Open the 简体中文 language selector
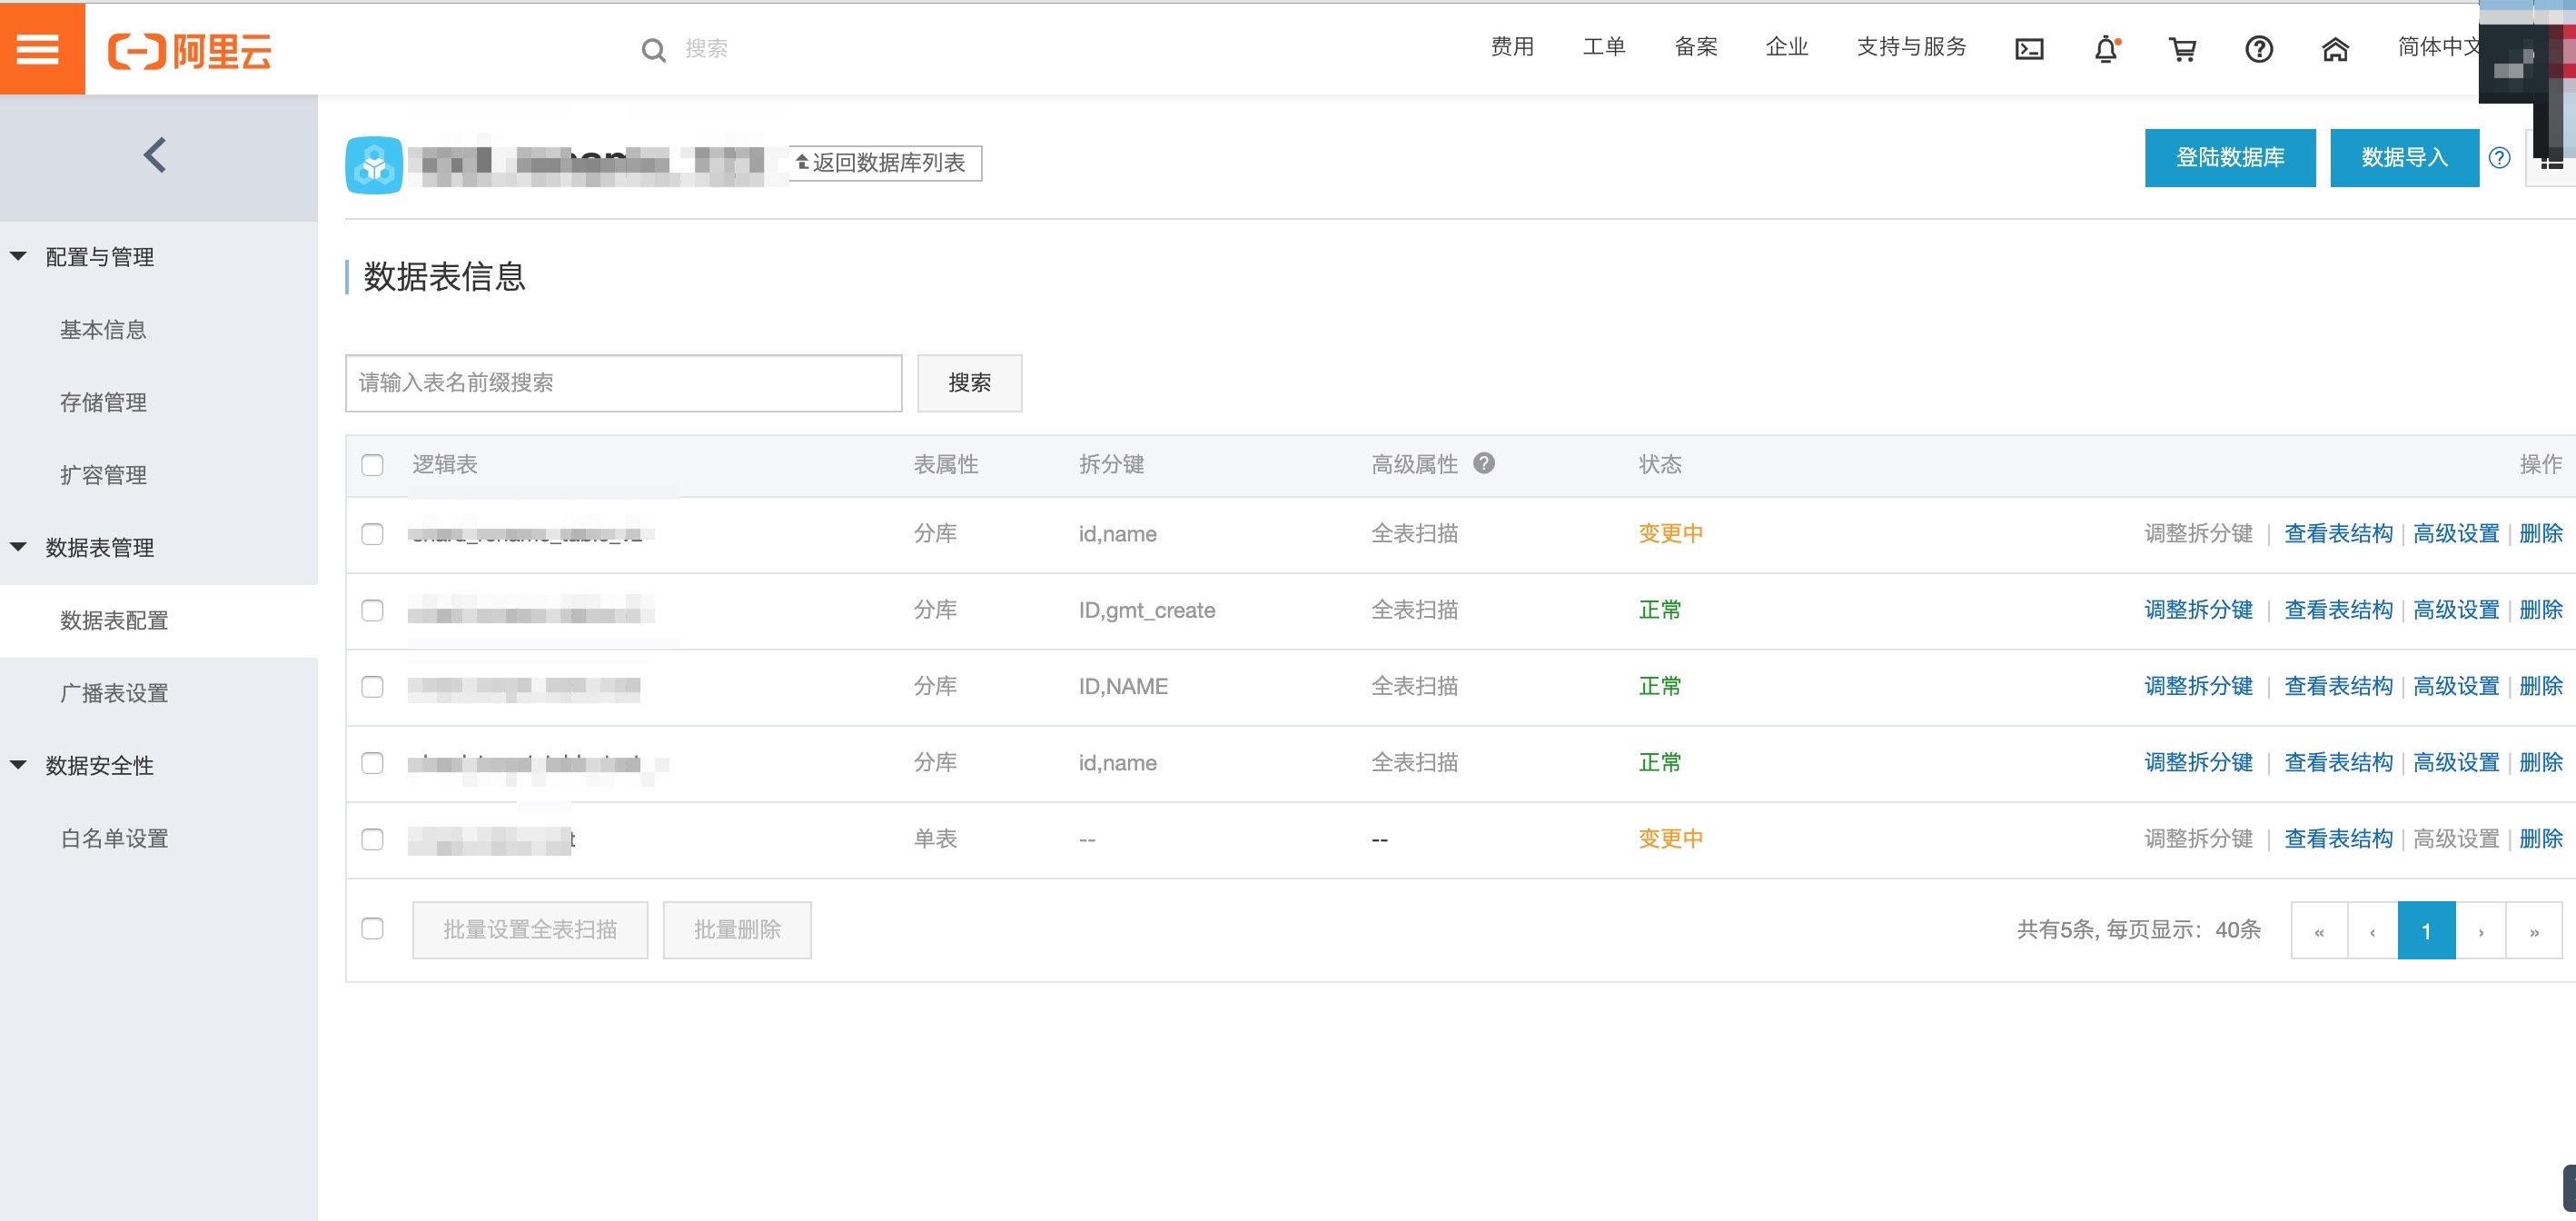Viewport: 2576px width, 1221px height. click(2438, 47)
